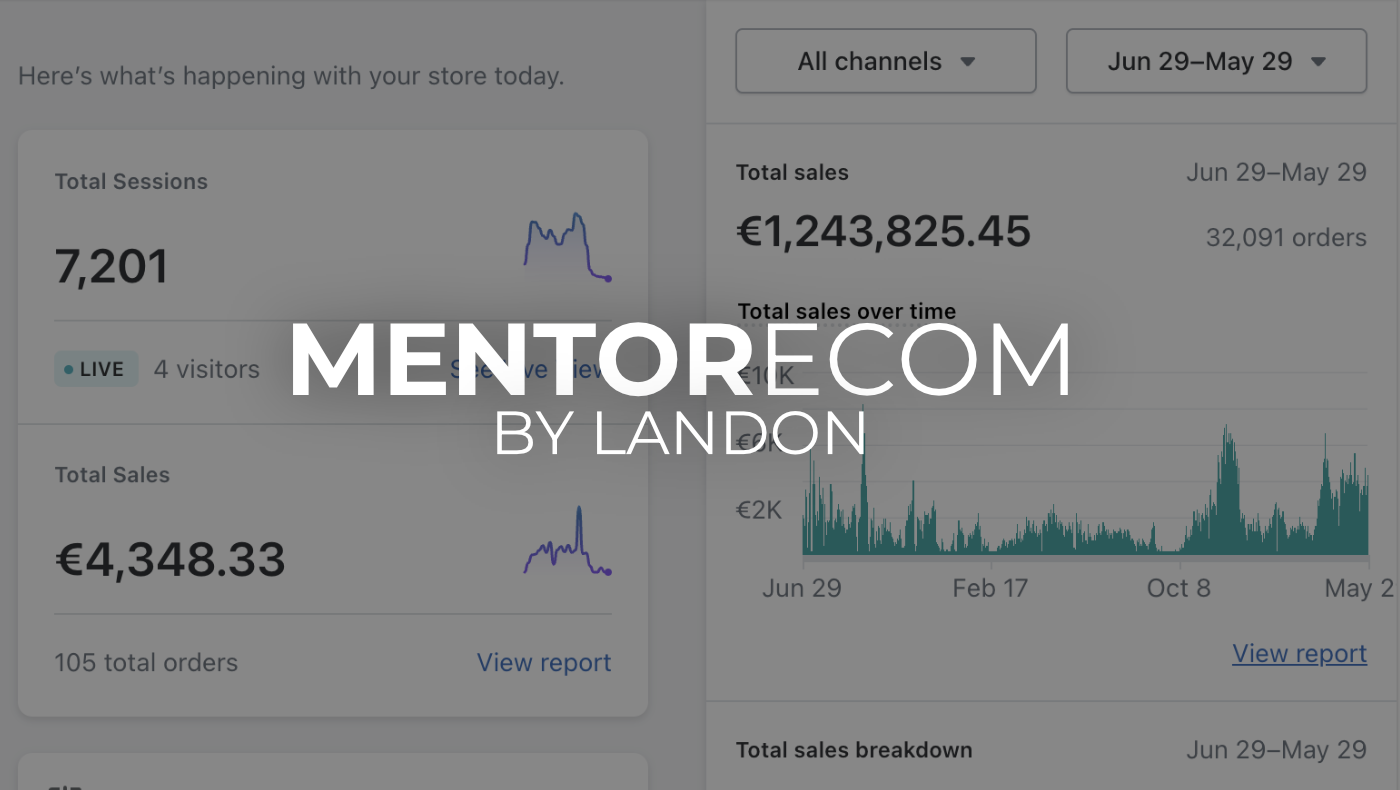Viewport: 1400px width, 790px height.
Task: Click the Feb 17 axis label
Action: (x=989, y=588)
